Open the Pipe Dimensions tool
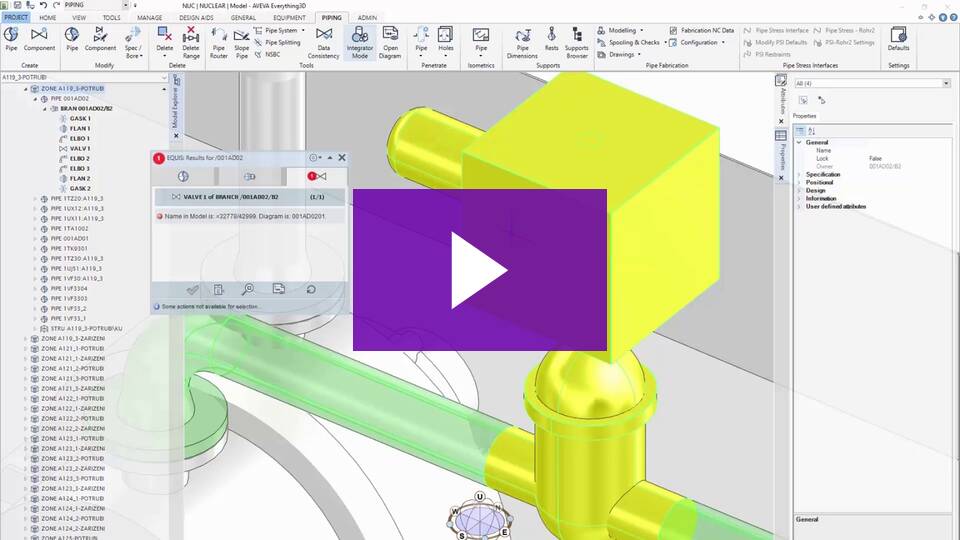The height and width of the screenshot is (540, 960). [522, 43]
